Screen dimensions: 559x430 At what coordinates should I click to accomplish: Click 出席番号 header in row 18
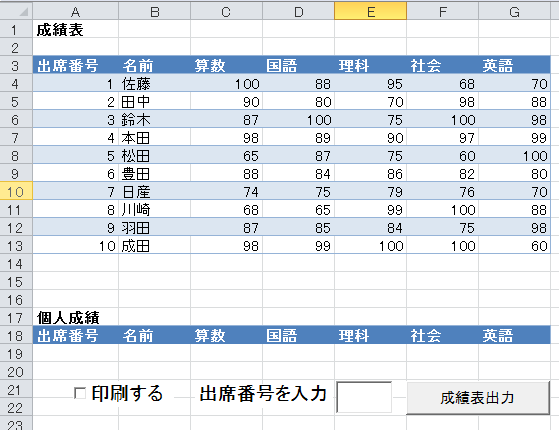pyautogui.click(x=75, y=335)
